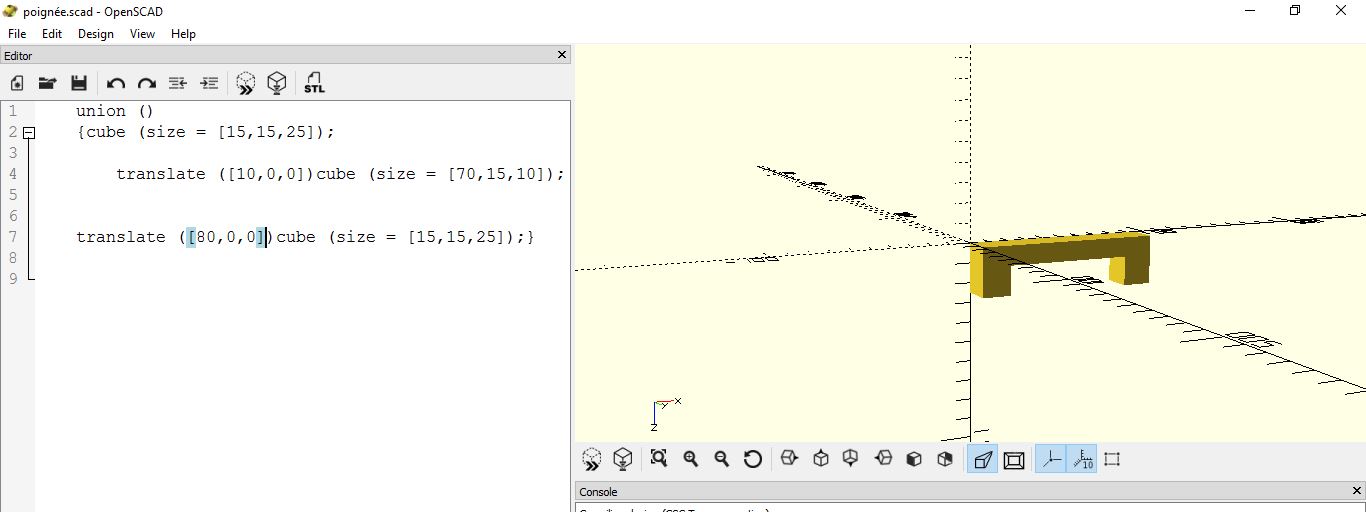Save the file with the floppy disk icon
The height and width of the screenshot is (512, 1366).
coord(79,83)
